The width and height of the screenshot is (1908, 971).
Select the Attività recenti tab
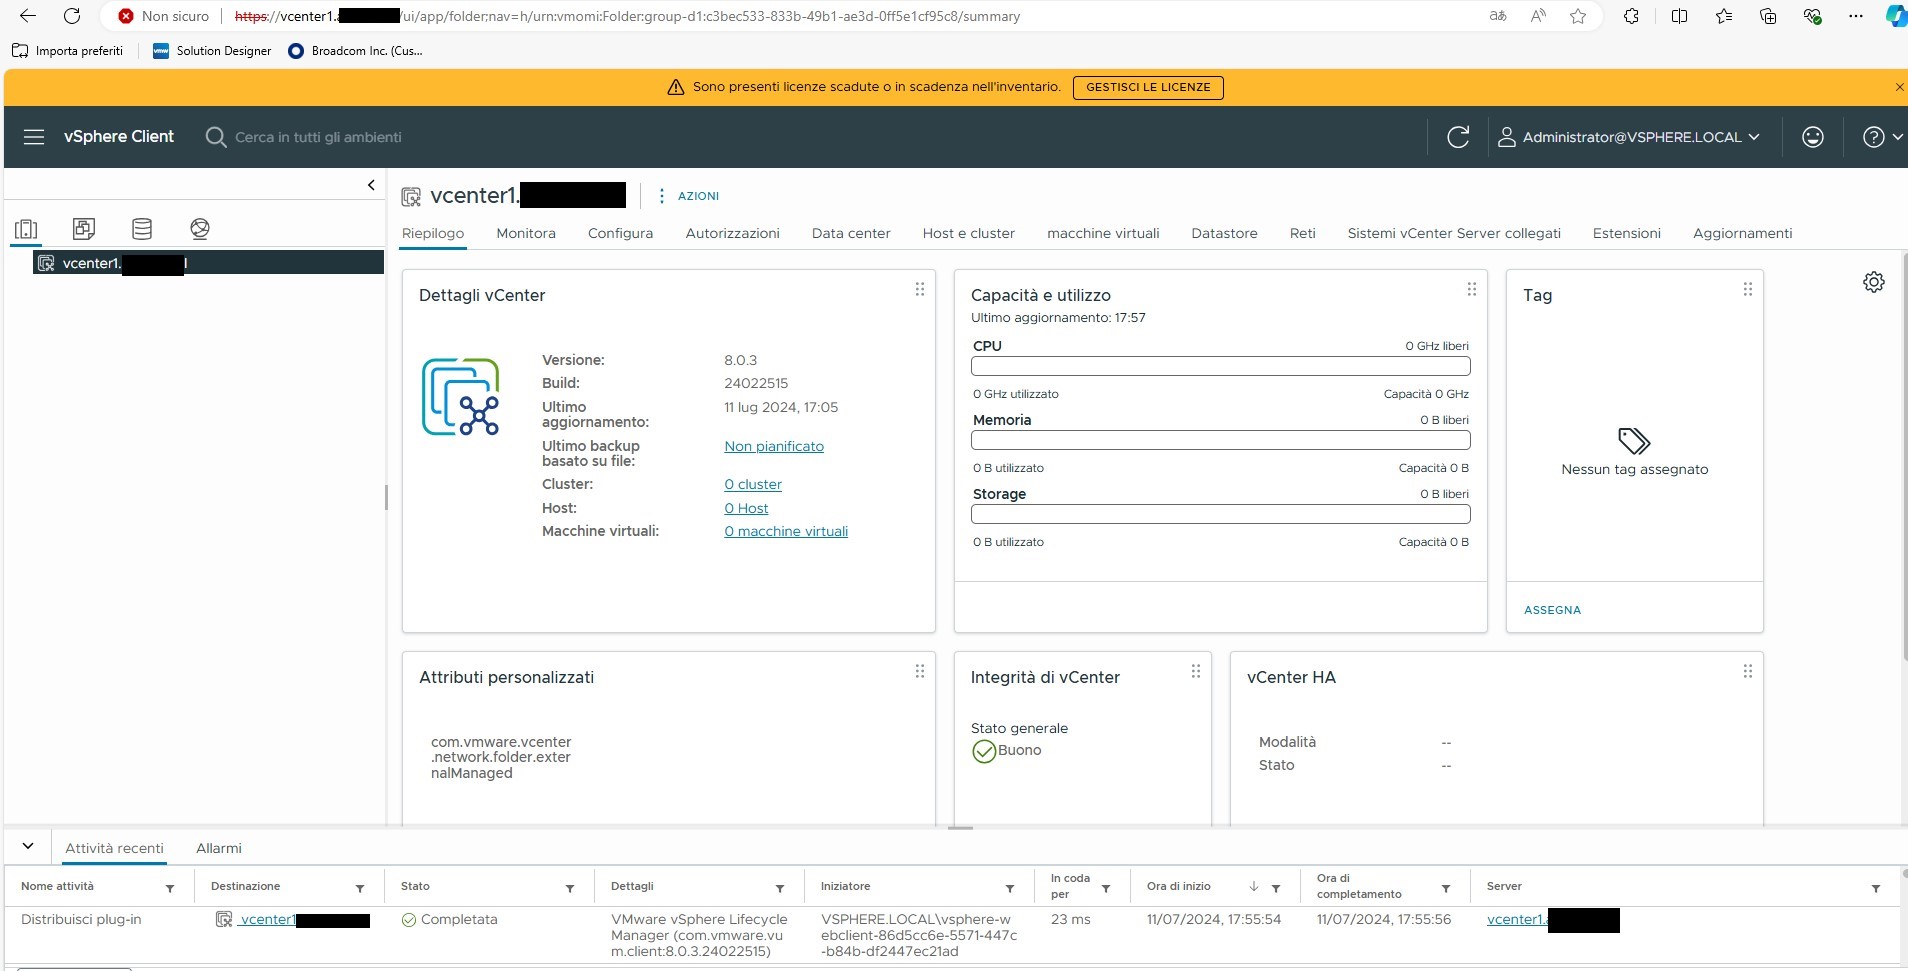(114, 848)
